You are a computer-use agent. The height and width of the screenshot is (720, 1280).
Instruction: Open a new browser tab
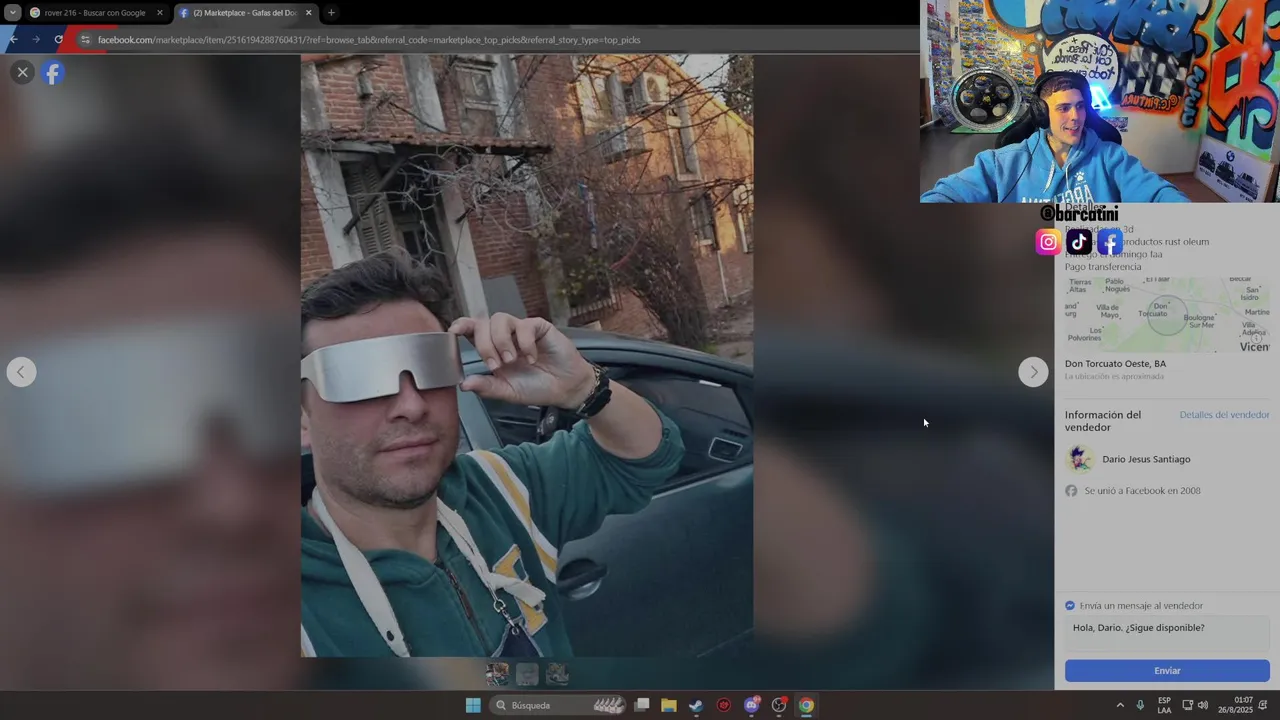(331, 13)
